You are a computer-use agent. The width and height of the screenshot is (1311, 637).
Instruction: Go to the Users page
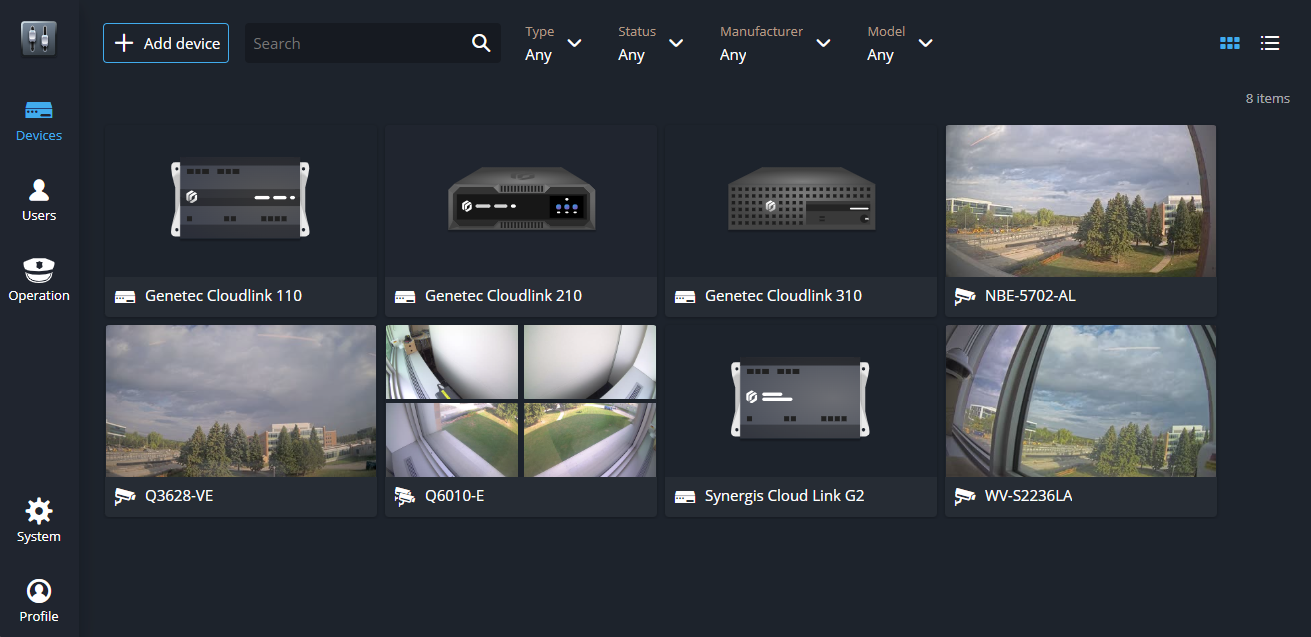coord(39,200)
